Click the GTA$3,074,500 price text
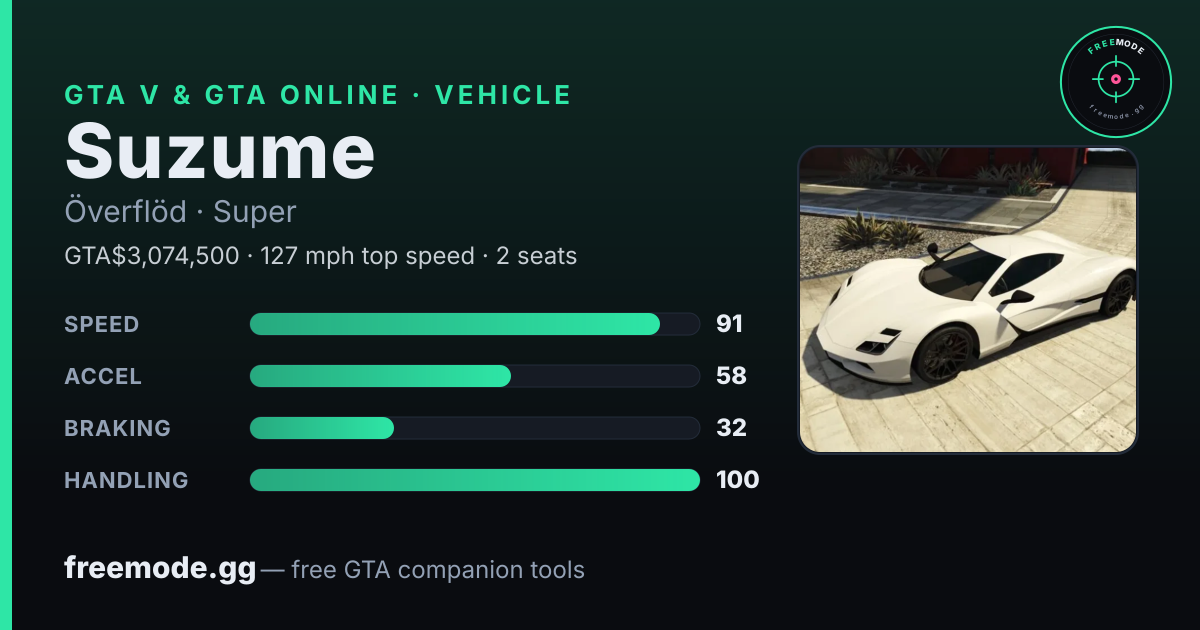 coord(152,256)
